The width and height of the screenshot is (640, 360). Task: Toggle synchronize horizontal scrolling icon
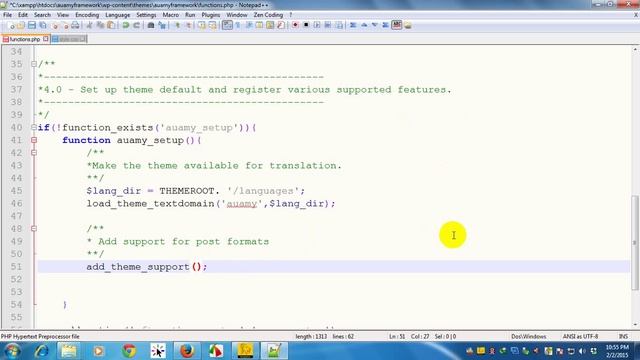[213, 25]
